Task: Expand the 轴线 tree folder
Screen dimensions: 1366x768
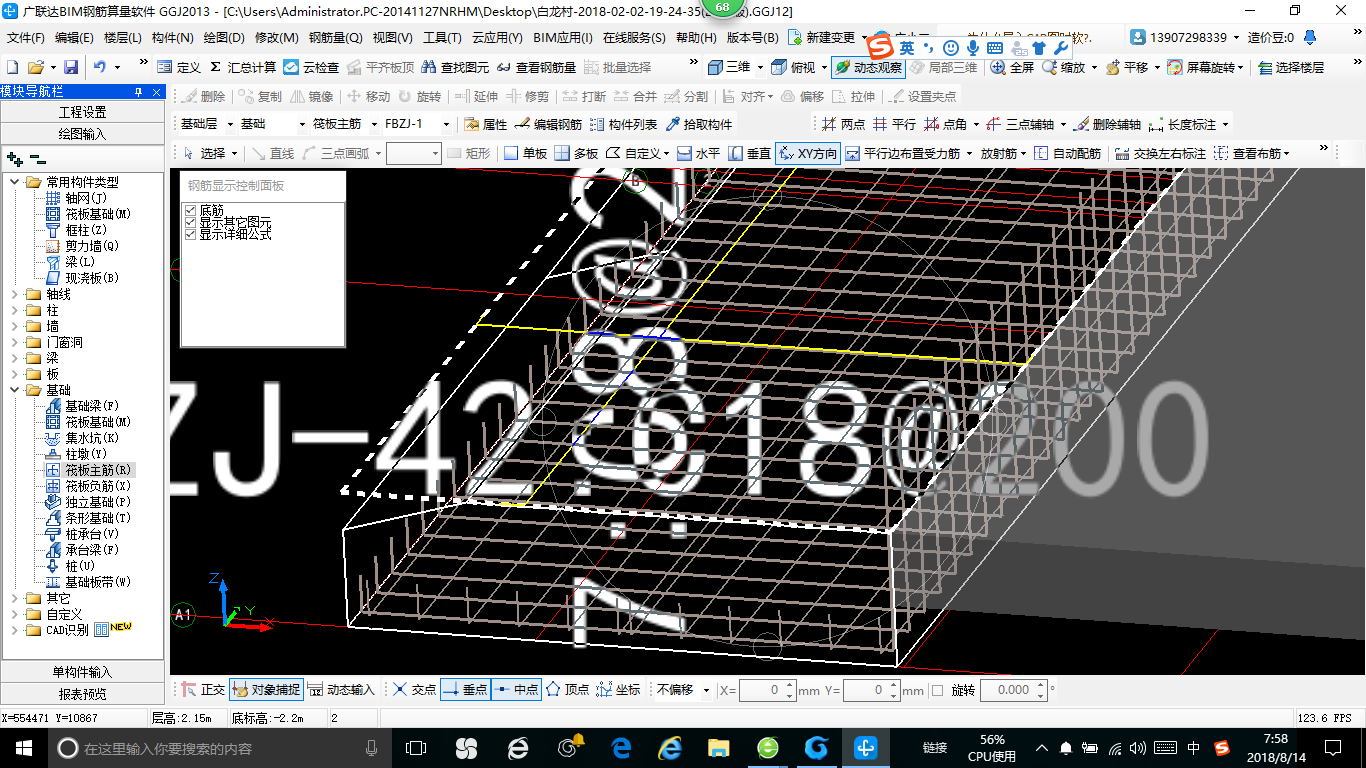Action: point(15,294)
